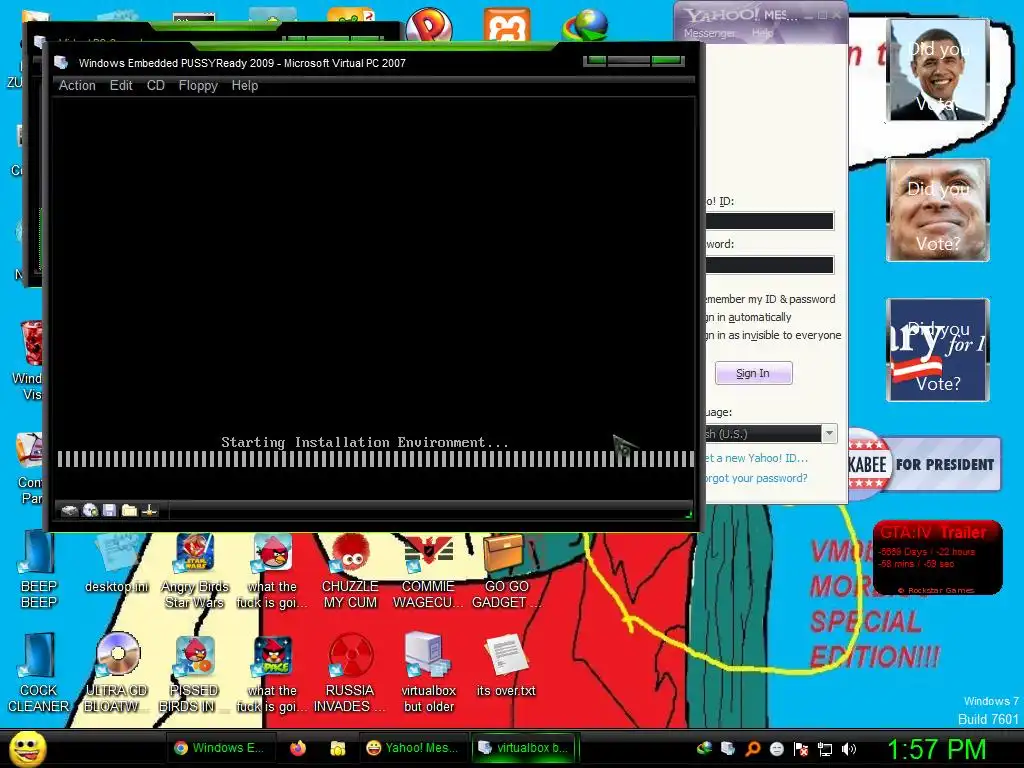Toggle 'Sign in automatically' option label
The image size is (1024, 768).
tap(748, 317)
